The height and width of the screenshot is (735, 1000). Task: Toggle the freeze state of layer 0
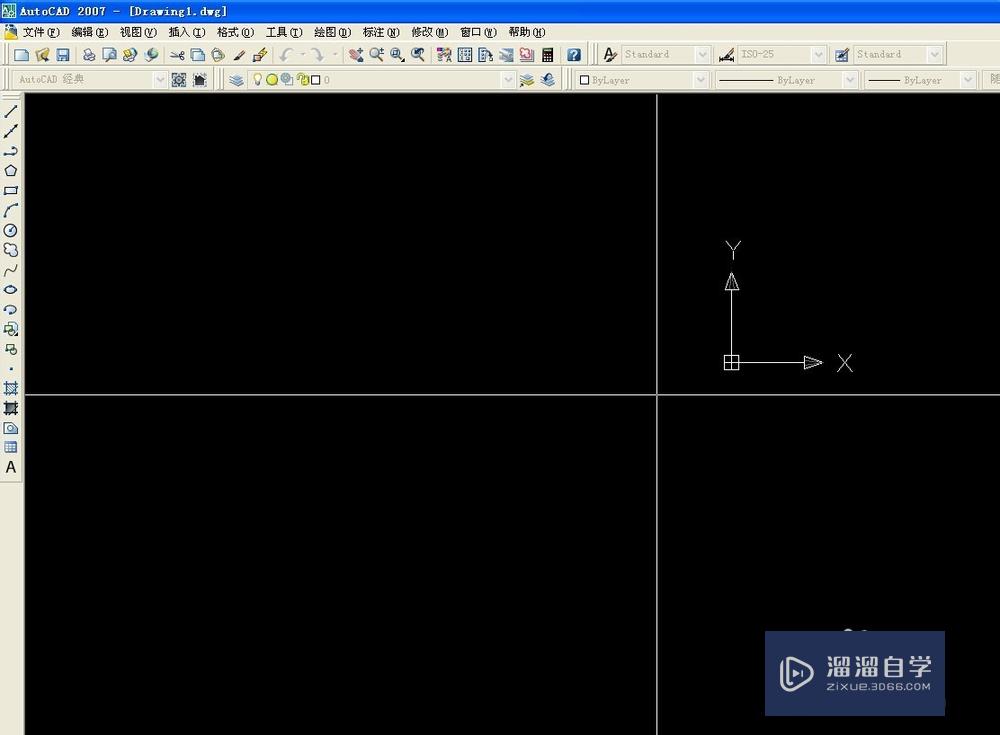pos(272,79)
